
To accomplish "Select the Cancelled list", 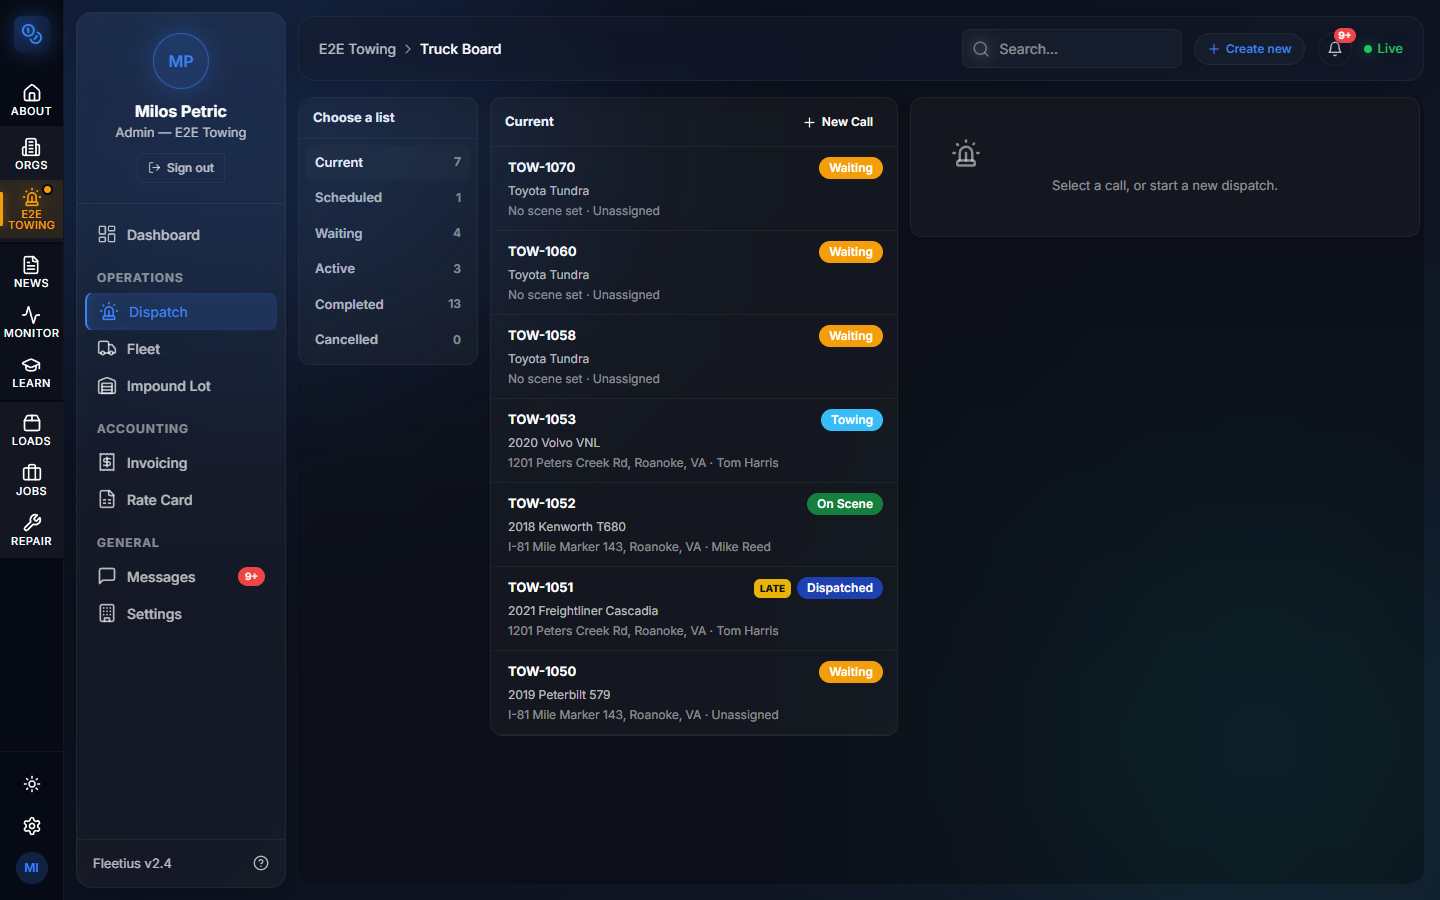I will pyautogui.click(x=388, y=340).
